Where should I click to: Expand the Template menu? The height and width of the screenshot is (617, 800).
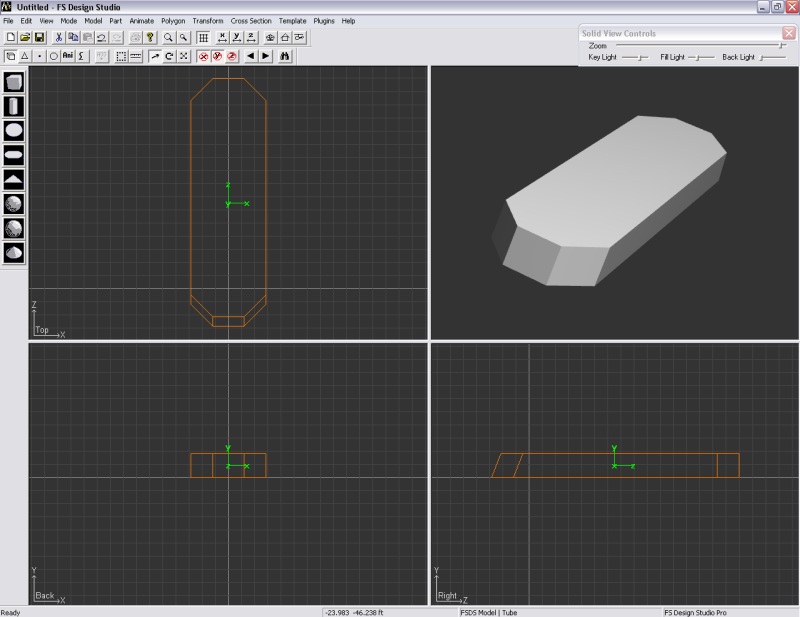coord(293,20)
